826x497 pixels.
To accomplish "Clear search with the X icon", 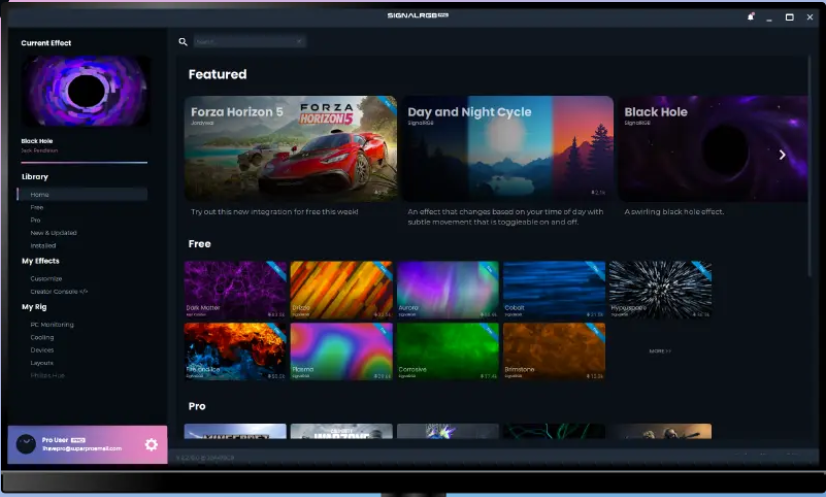I will [299, 42].
